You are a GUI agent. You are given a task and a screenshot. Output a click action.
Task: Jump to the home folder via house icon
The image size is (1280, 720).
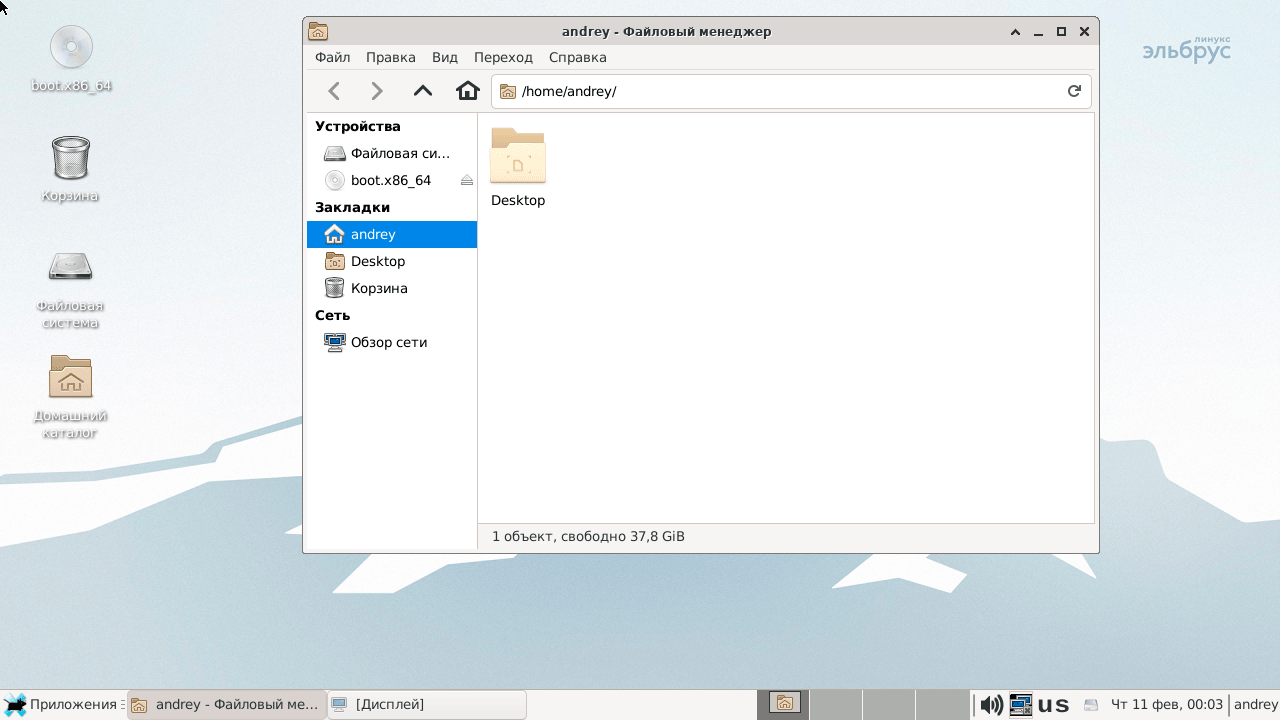click(467, 91)
